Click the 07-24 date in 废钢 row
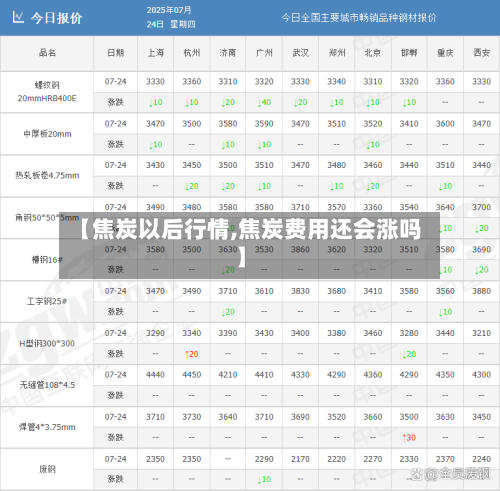 click(115, 459)
